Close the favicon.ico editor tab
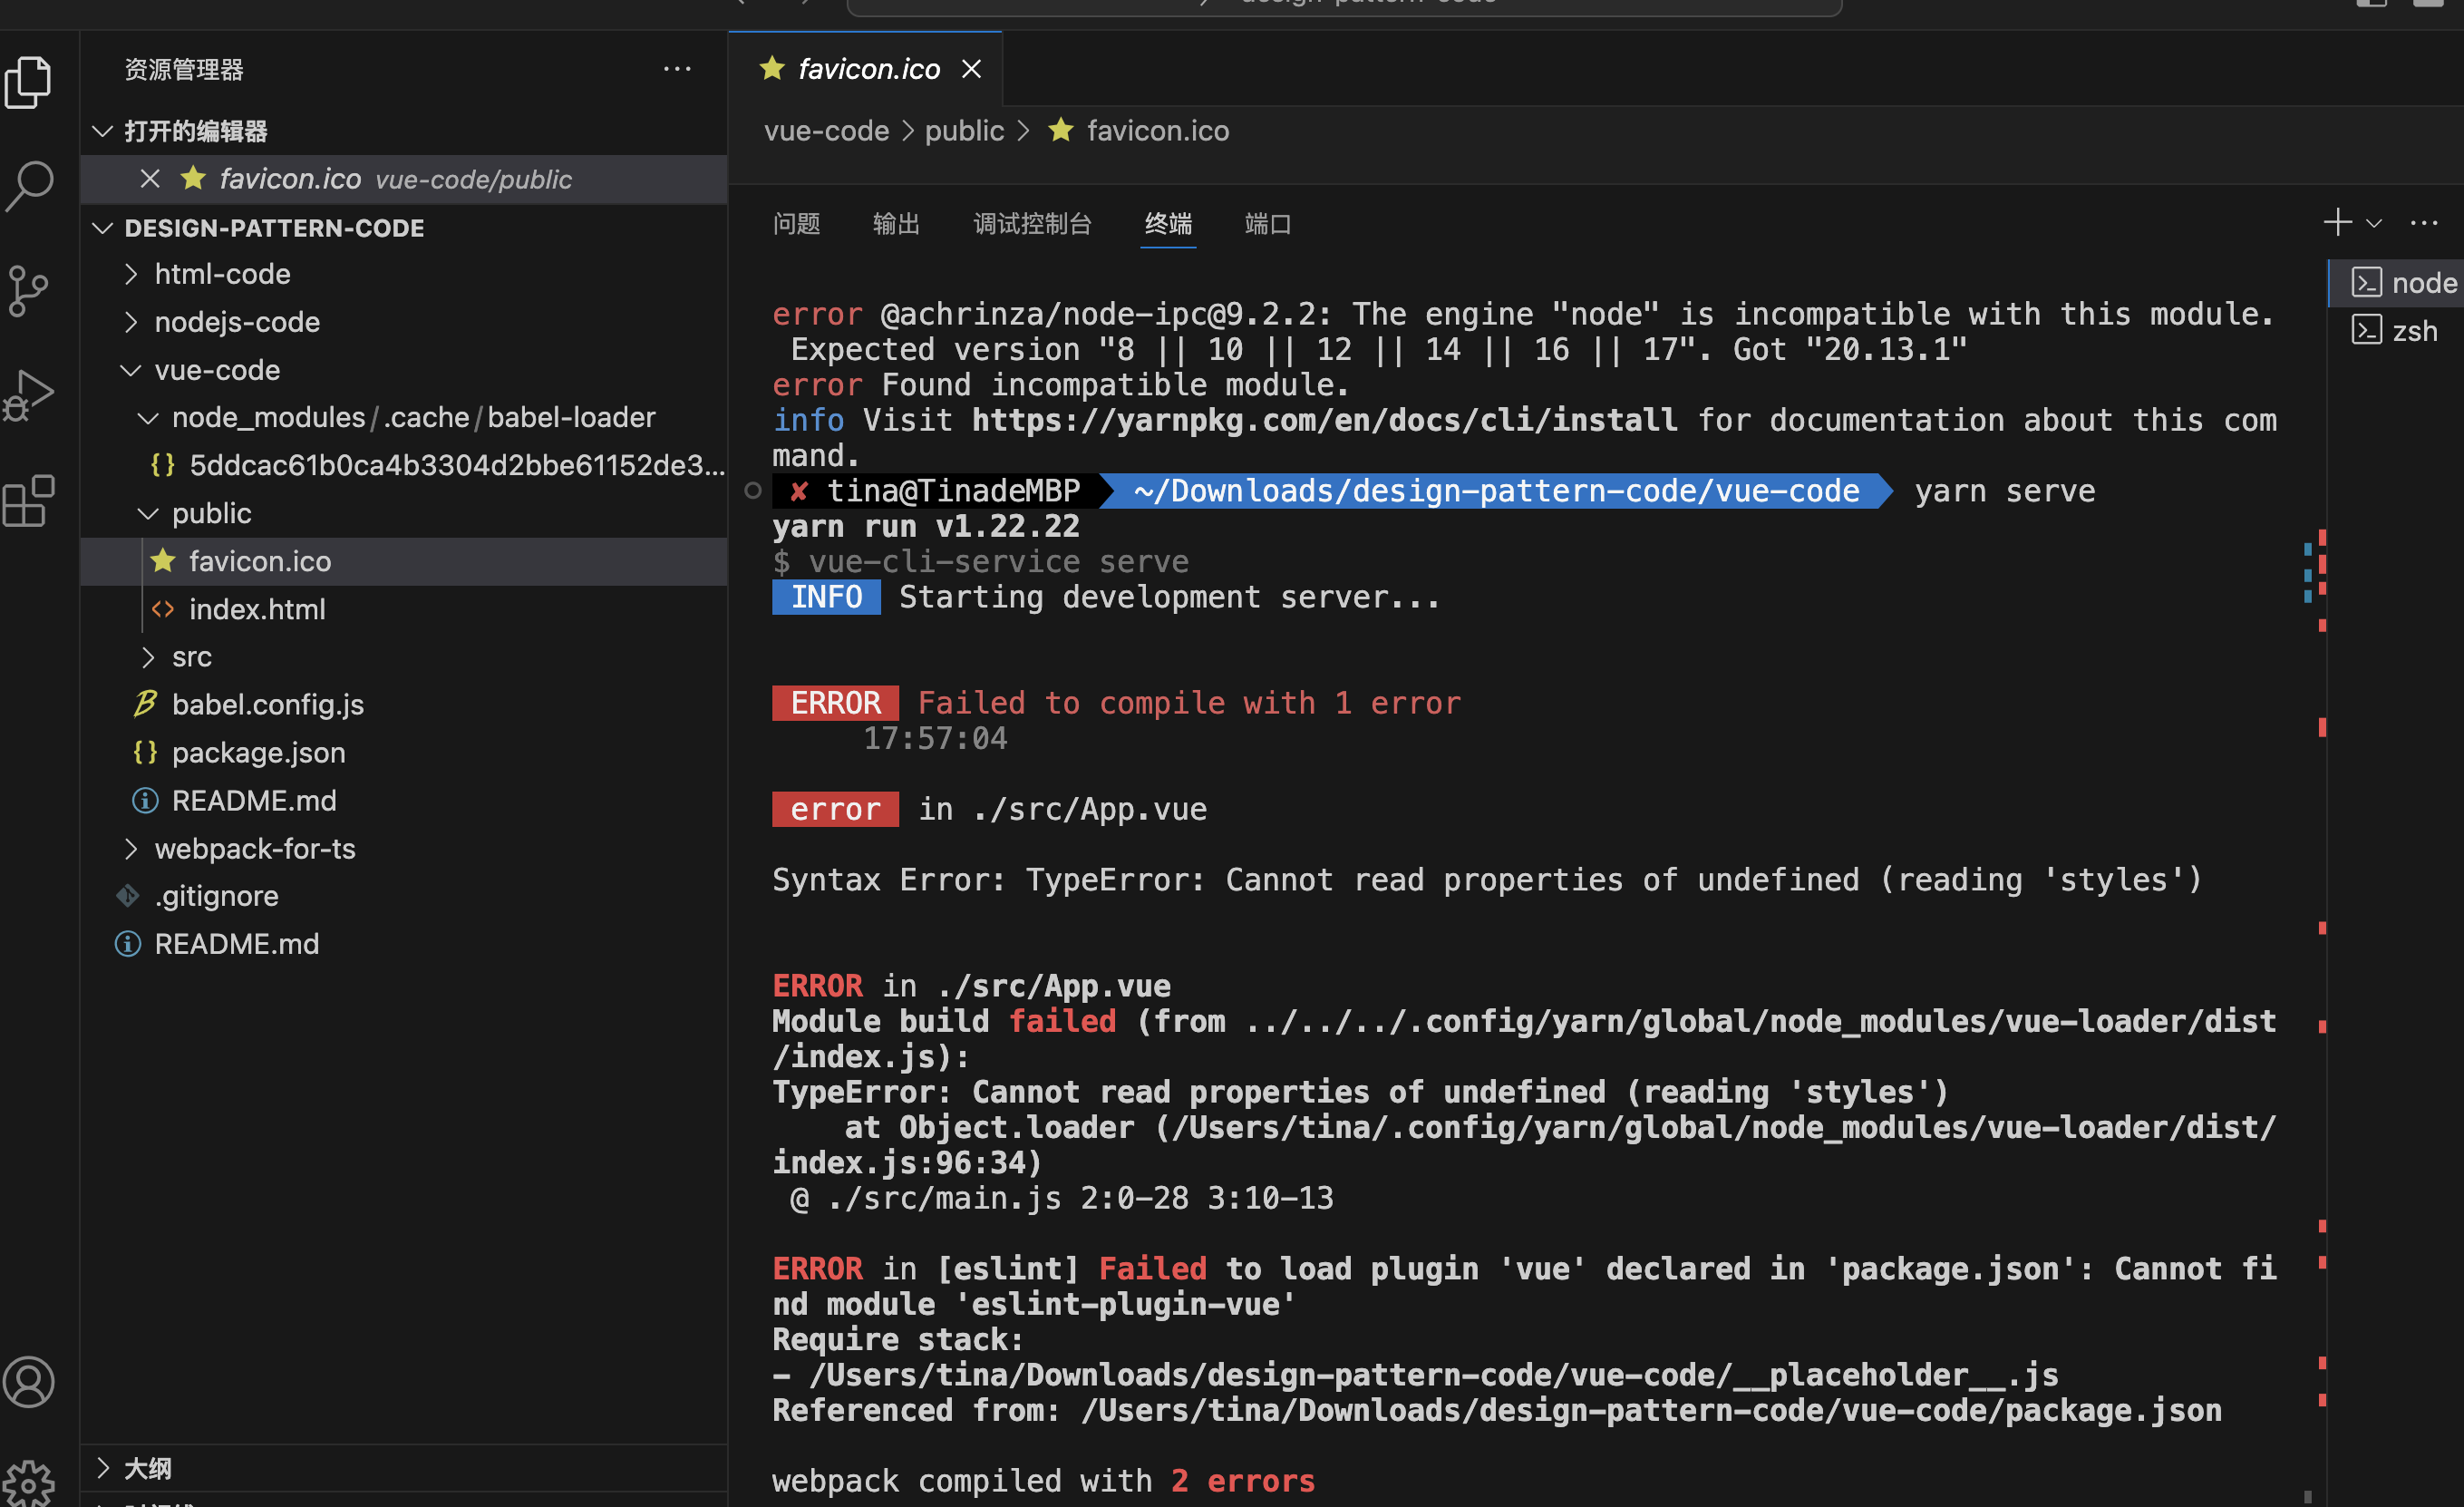Image resolution: width=2464 pixels, height=1507 pixels. 971,69
